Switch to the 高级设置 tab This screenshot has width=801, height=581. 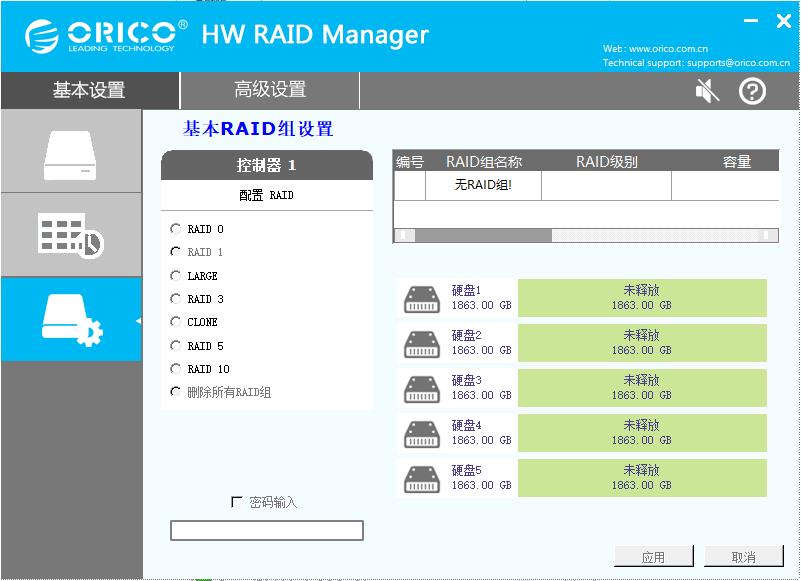pyautogui.click(x=270, y=90)
